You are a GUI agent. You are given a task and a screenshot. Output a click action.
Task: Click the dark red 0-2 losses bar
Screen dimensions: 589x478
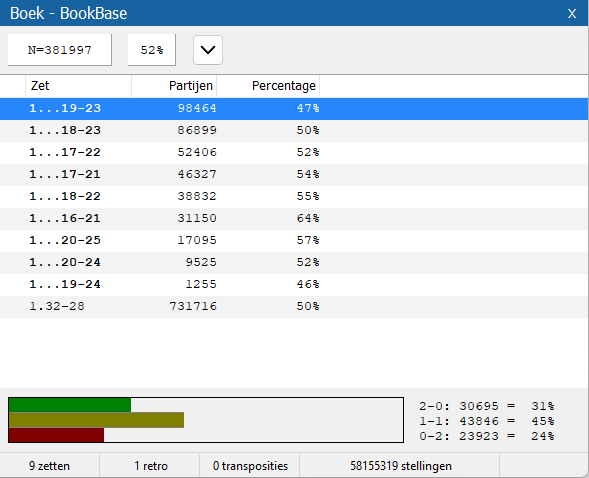point(56,435)
